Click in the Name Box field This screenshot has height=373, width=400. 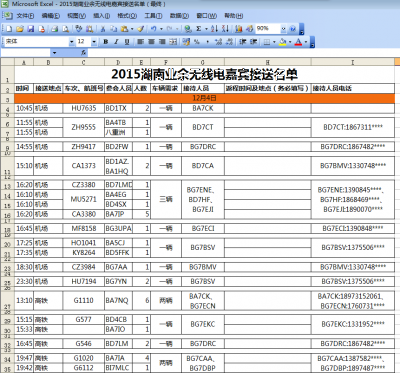pos(26,53)
